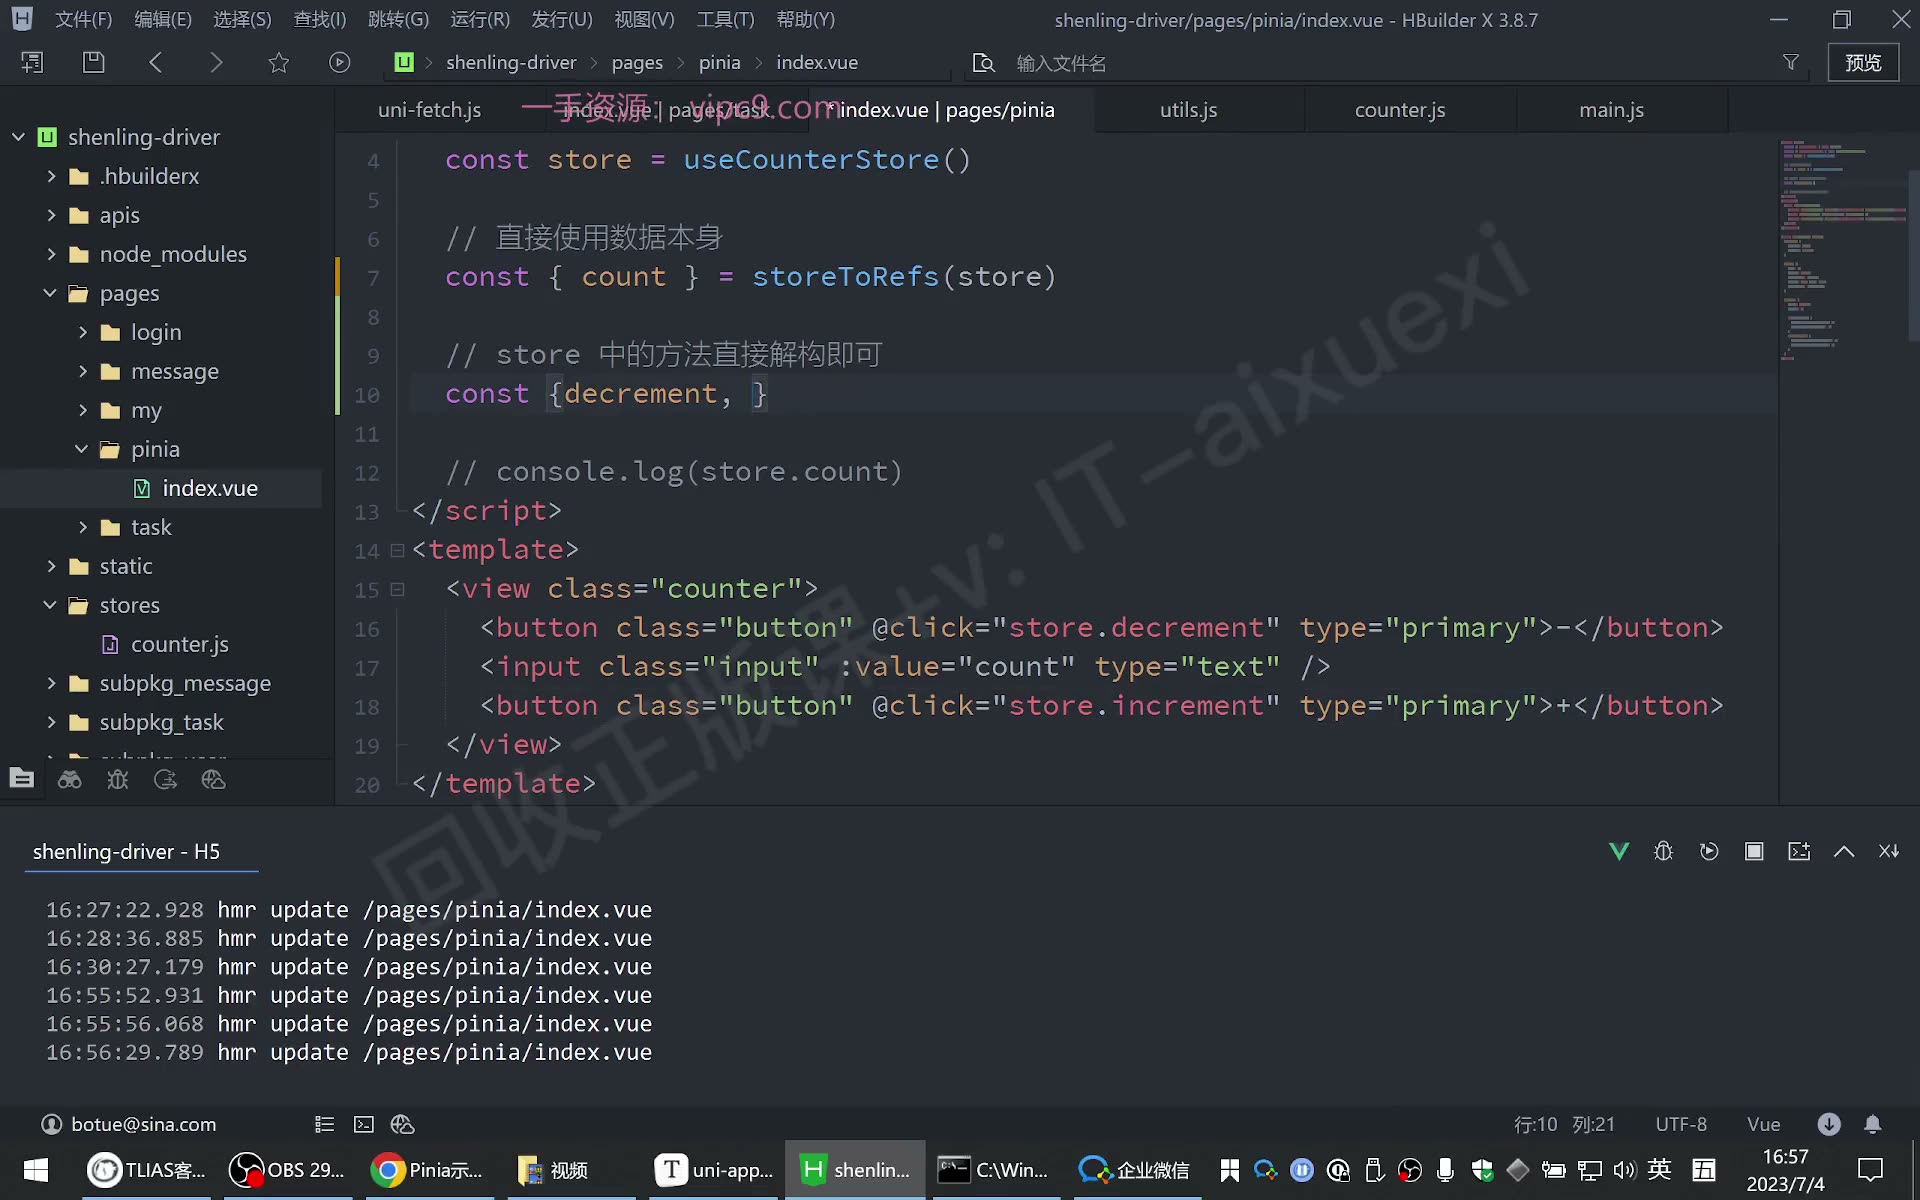
Task: Switch to the counter.js tab
Action: point(1400,110)
